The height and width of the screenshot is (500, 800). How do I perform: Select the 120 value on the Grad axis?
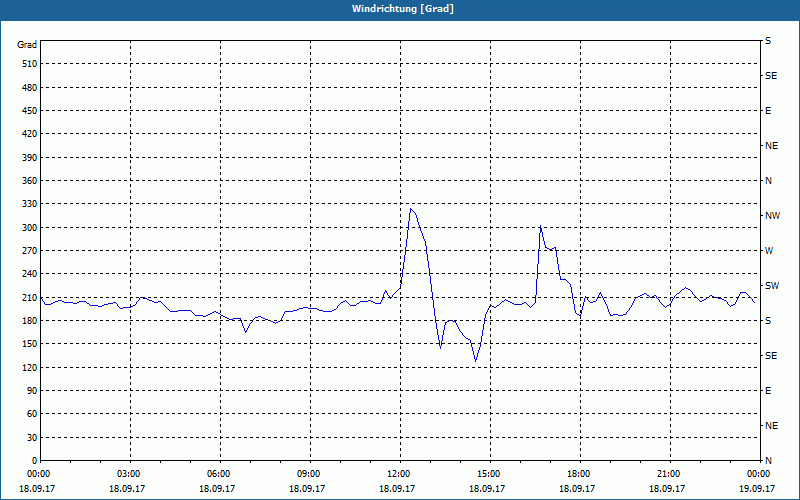(x=30, y=367)
